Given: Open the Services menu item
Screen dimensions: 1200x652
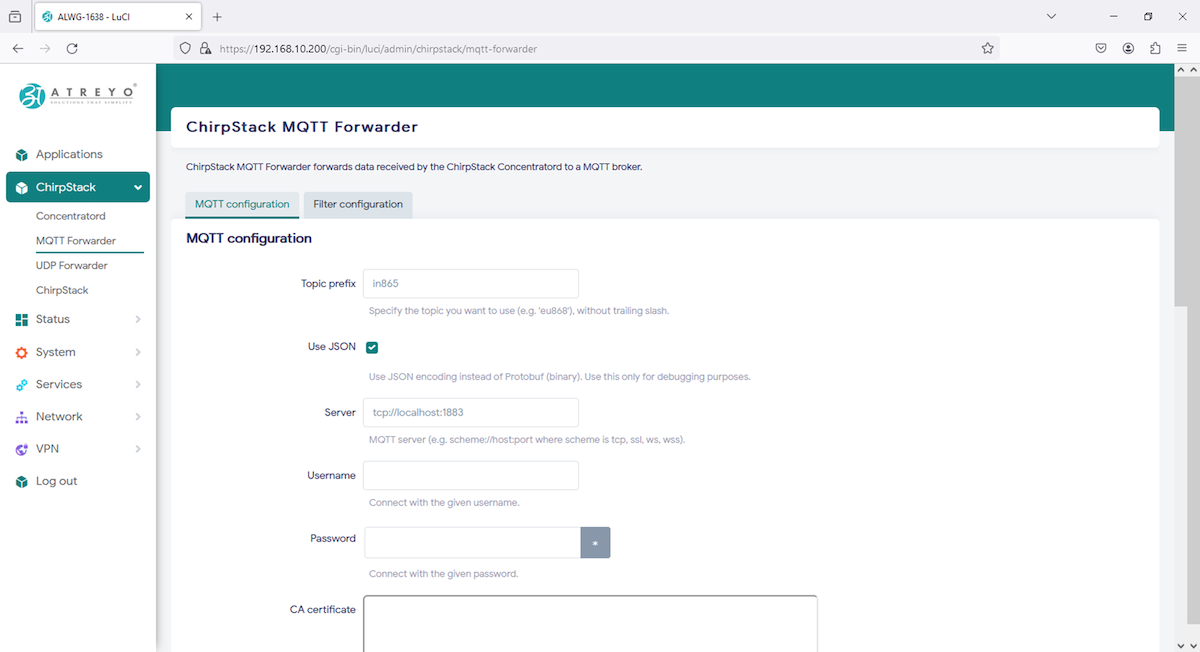Looking at the screenshot, I should click(59, 385).
